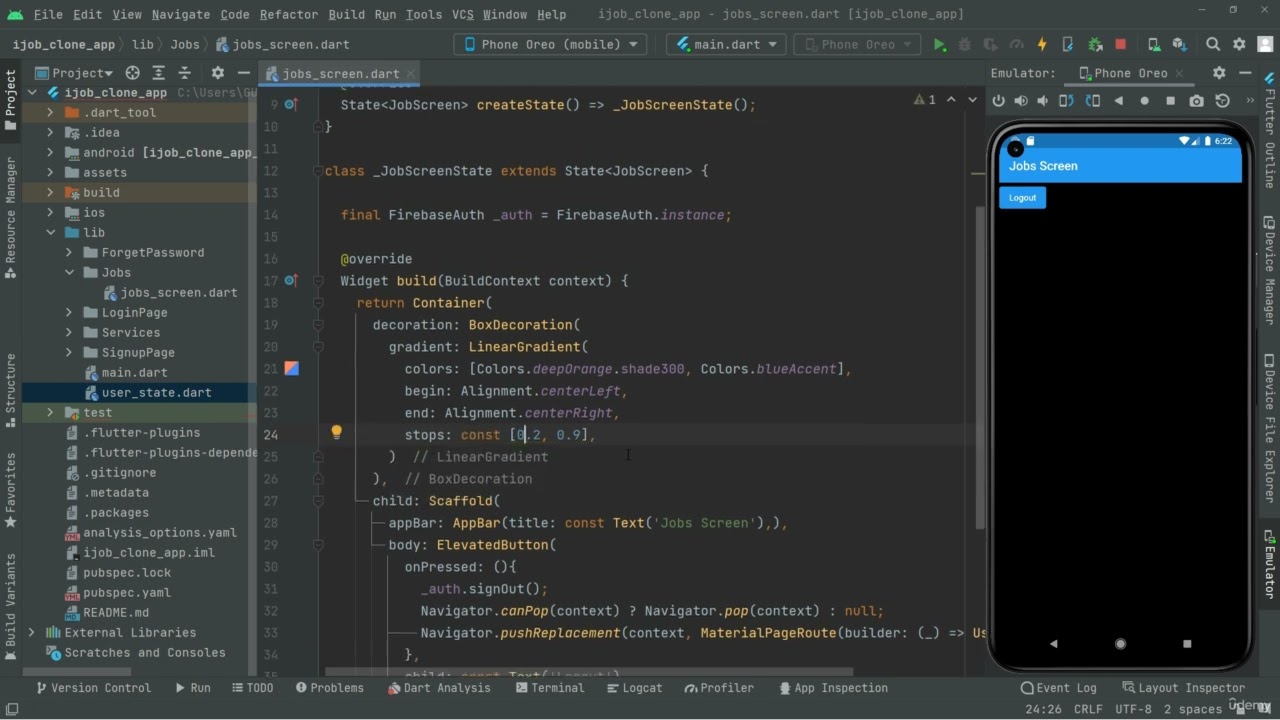Viewport: 1280px width, 720px height.
Task: Fold the build method at line 17
Action: (318, 281)
